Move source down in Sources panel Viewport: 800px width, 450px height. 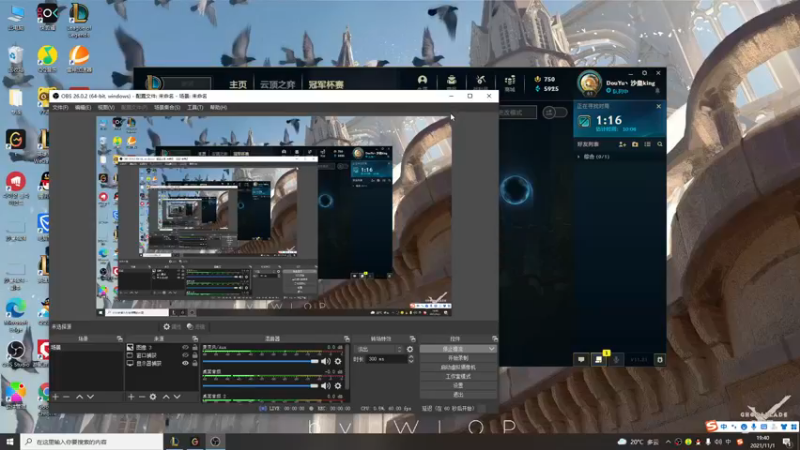click(177, 396)
